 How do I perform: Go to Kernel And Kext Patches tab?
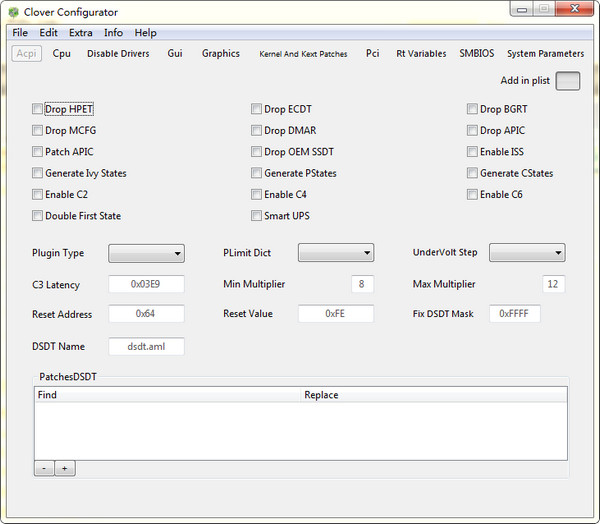[x=303, y=54]
